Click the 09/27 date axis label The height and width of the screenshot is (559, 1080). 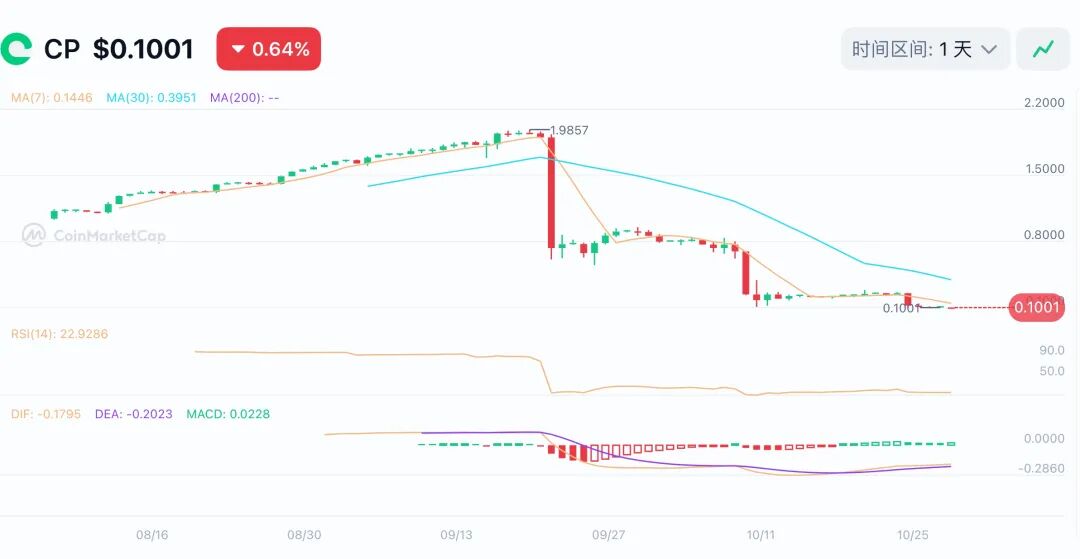[608, 535]
